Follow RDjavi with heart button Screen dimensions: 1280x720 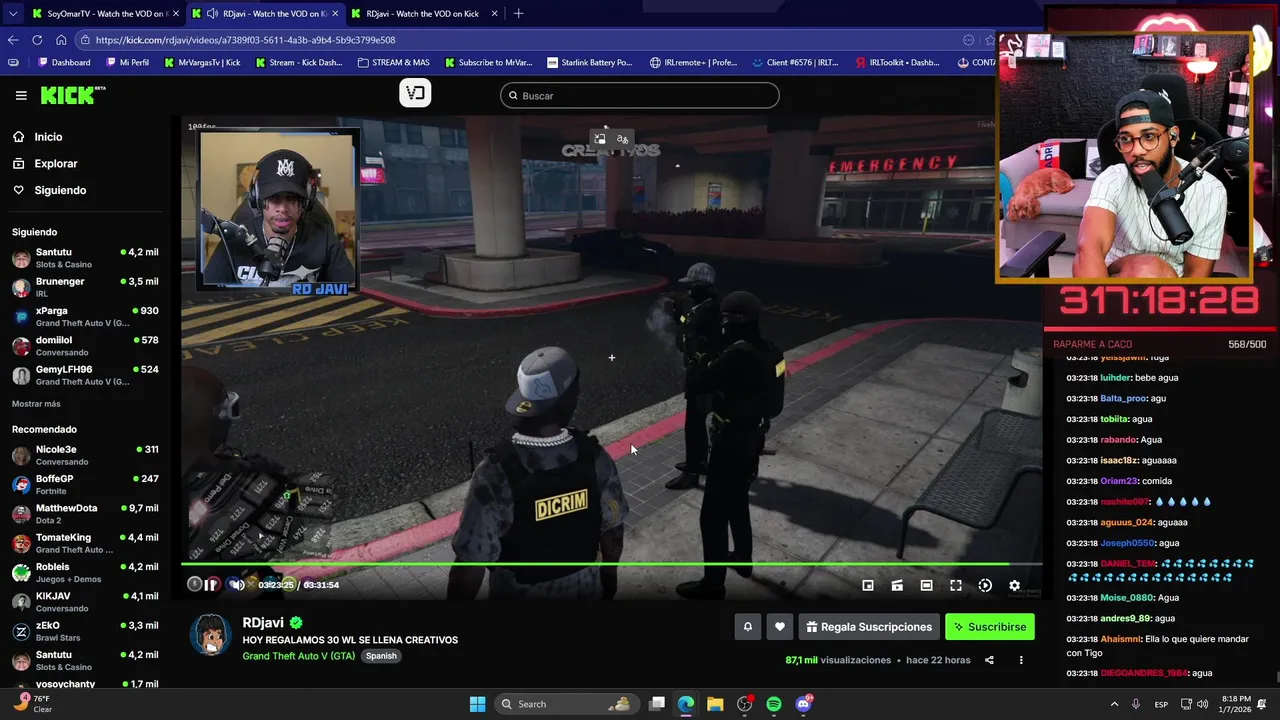pyautogui.click(x=780, y=627)
